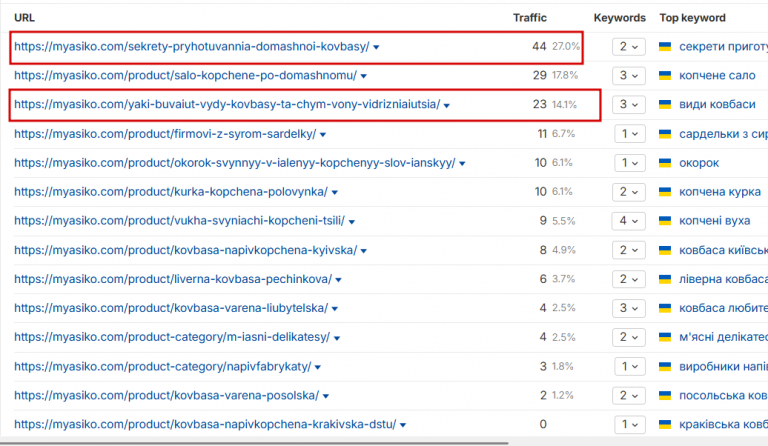Click top keyword 'види ковбаси'

click(x=717, y=104)
